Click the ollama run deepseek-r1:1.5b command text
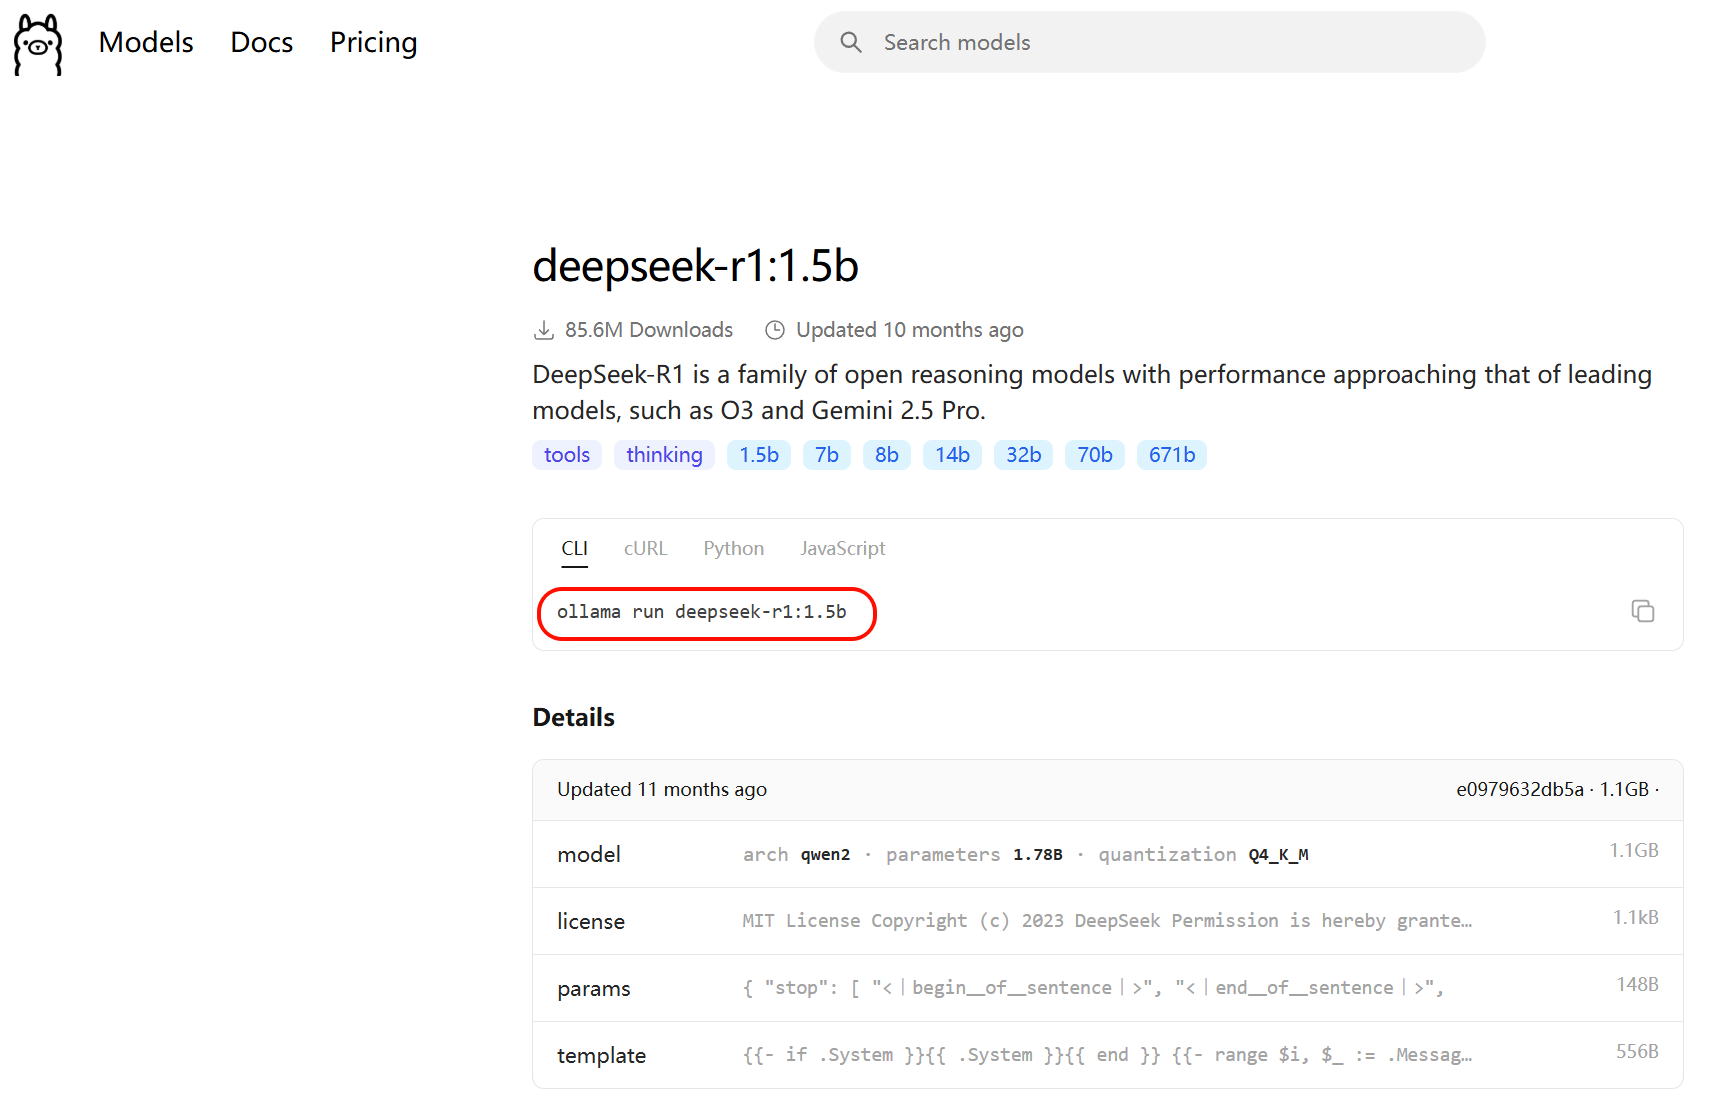Viewport: 1721px width, 1097px height. point(702,612)
